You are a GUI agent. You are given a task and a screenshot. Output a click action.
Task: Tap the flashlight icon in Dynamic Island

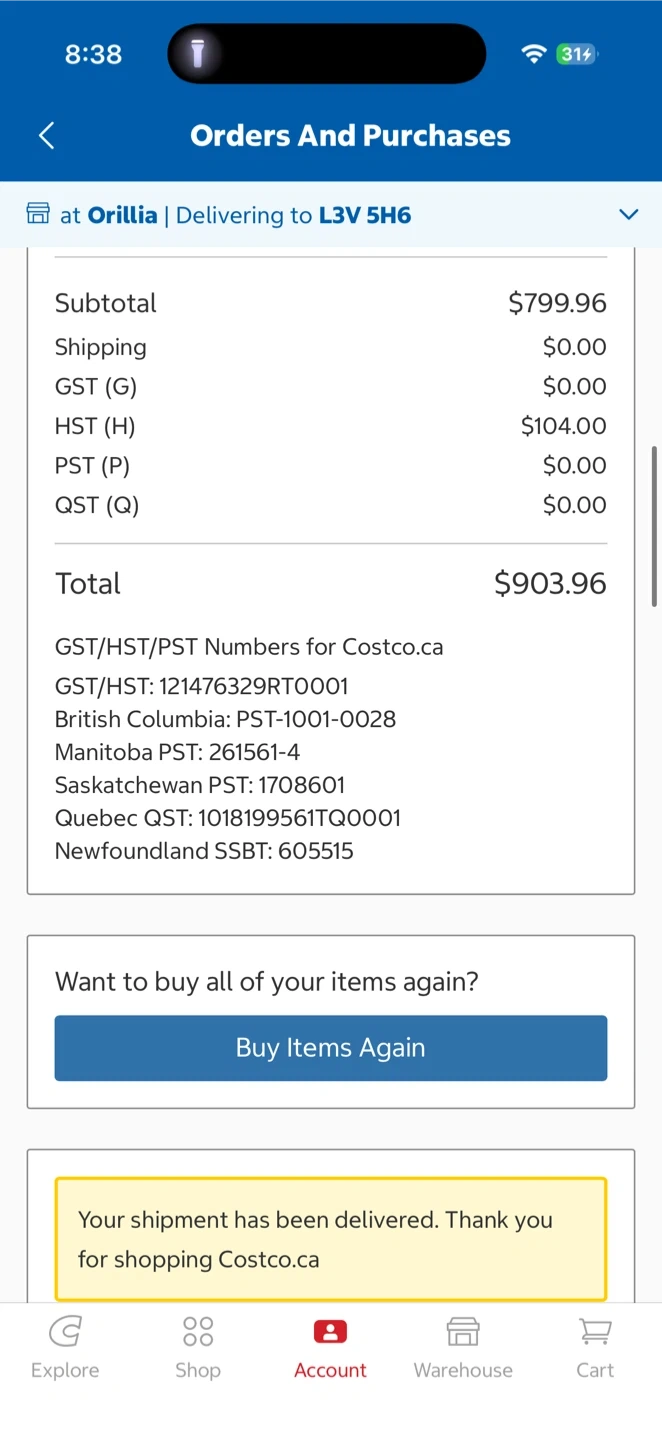pos(197,54)
